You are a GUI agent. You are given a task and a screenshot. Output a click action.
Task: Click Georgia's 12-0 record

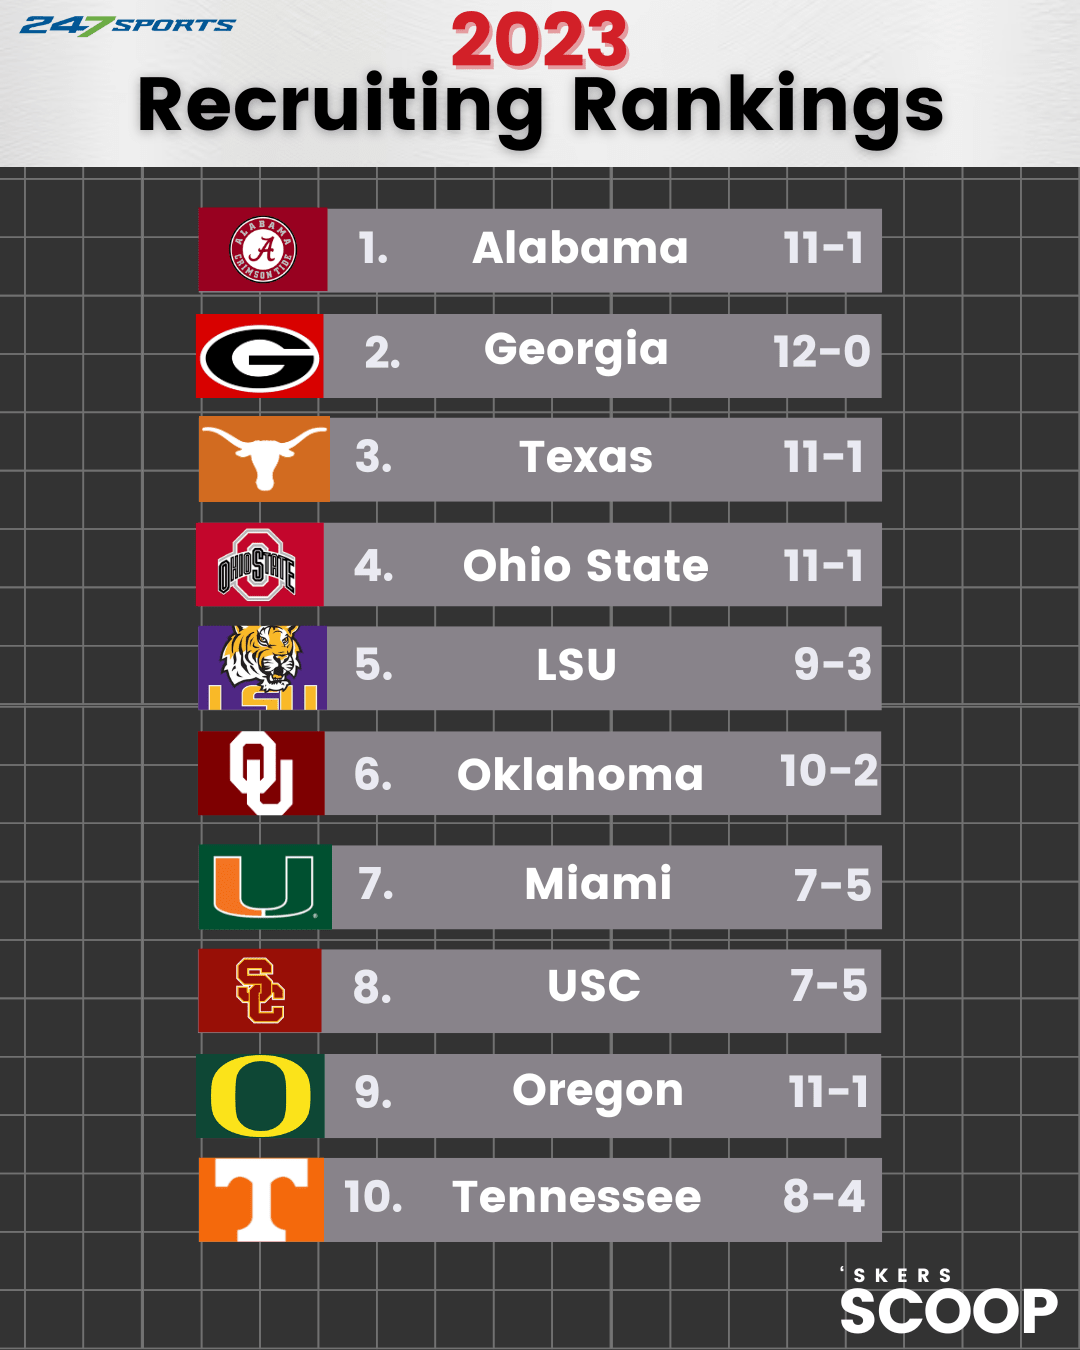point(822,352)
